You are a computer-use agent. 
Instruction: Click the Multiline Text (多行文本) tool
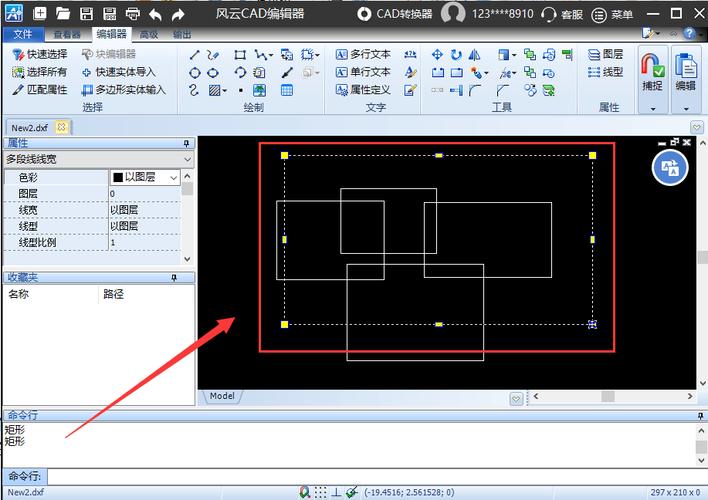point(363,54)
